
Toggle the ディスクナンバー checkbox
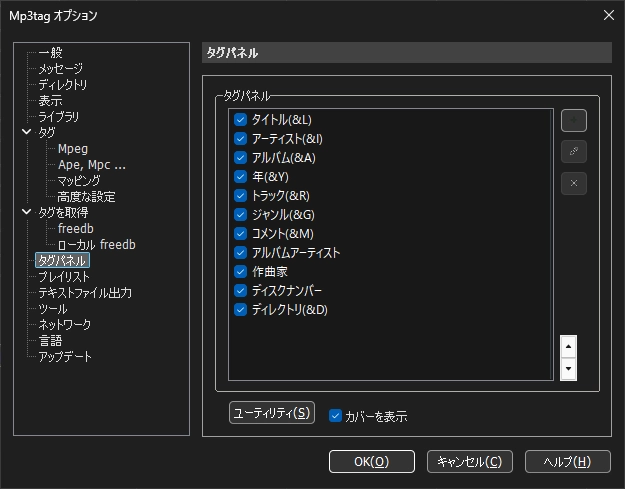click(240, 291)
